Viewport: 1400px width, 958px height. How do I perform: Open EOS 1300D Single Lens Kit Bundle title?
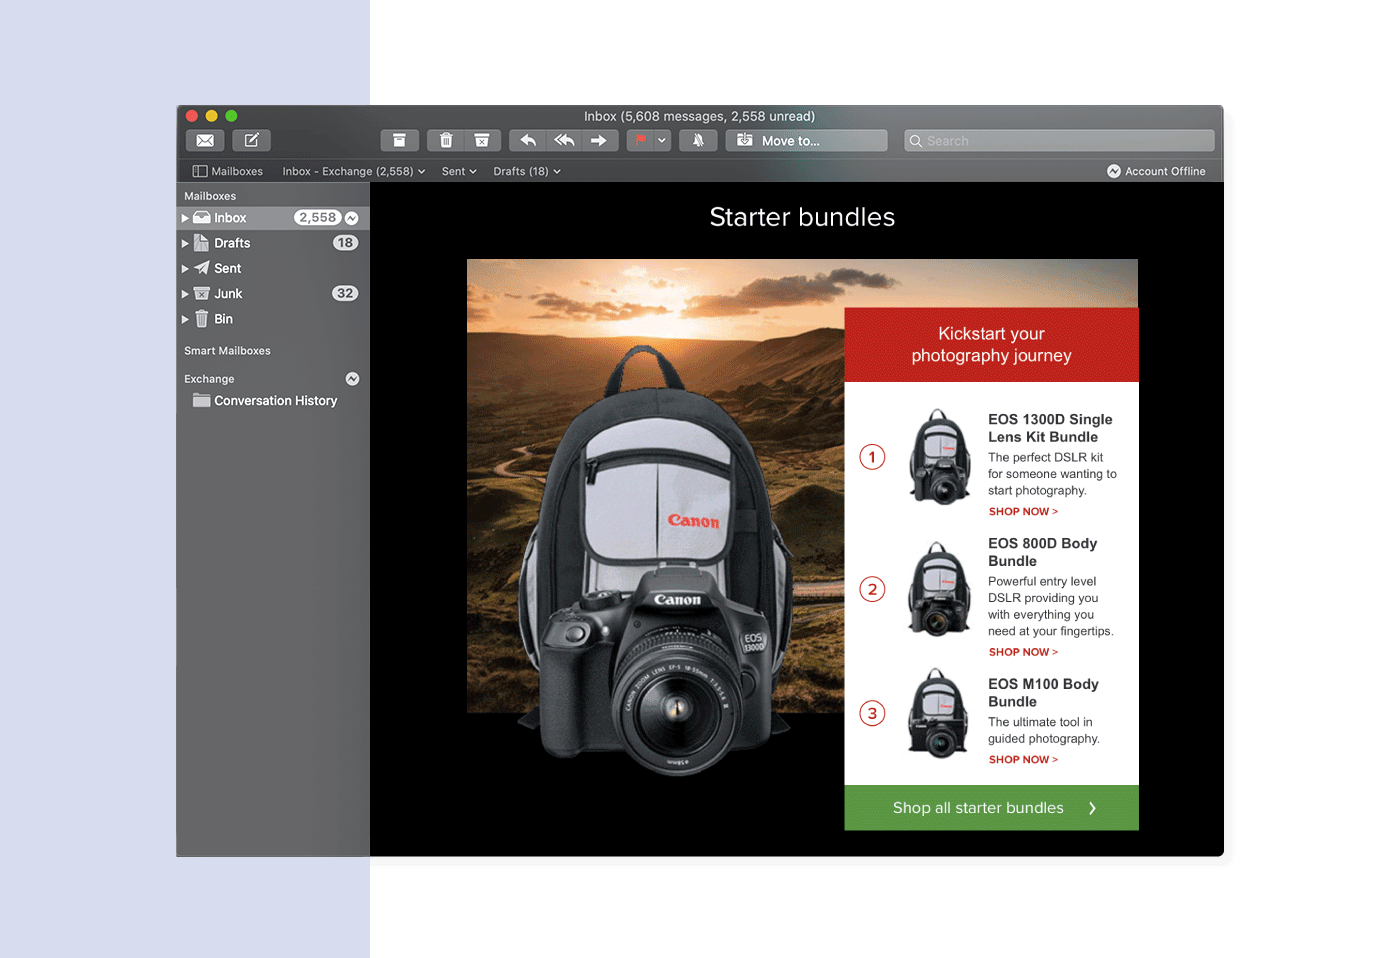pyautogui.click(x=1050, y=428)
